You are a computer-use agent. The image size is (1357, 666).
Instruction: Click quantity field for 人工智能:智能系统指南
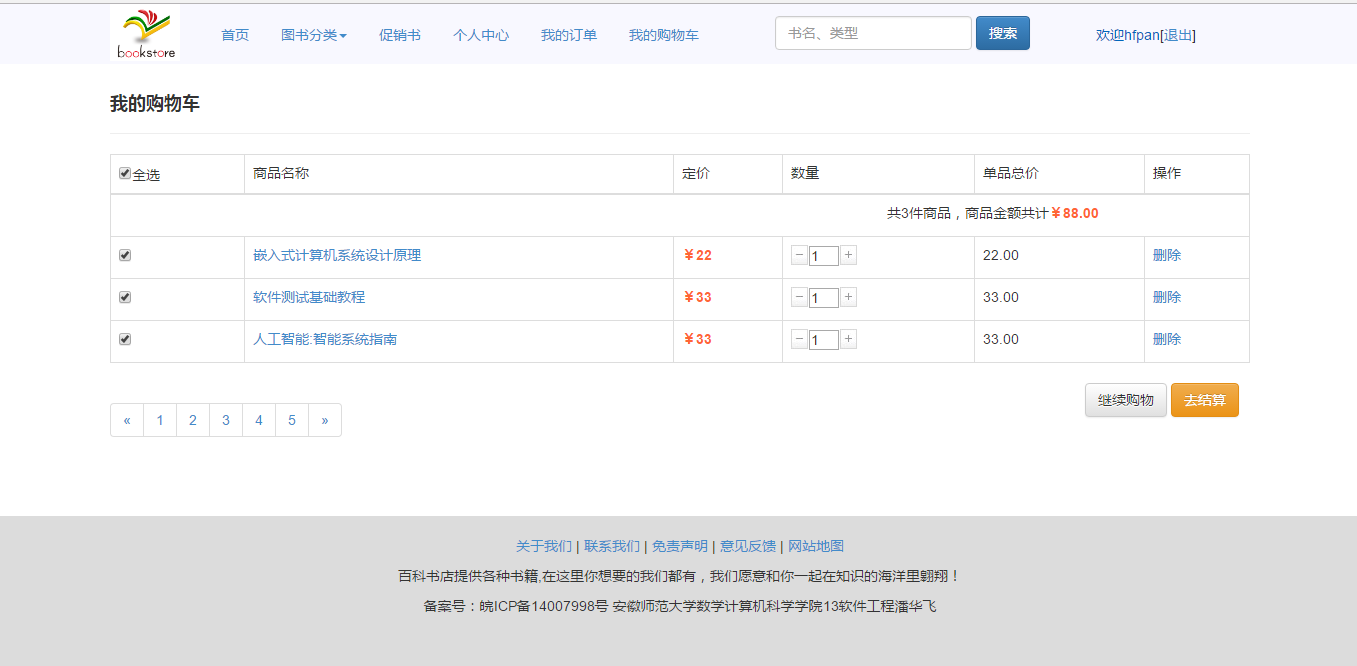pos(824,340)
